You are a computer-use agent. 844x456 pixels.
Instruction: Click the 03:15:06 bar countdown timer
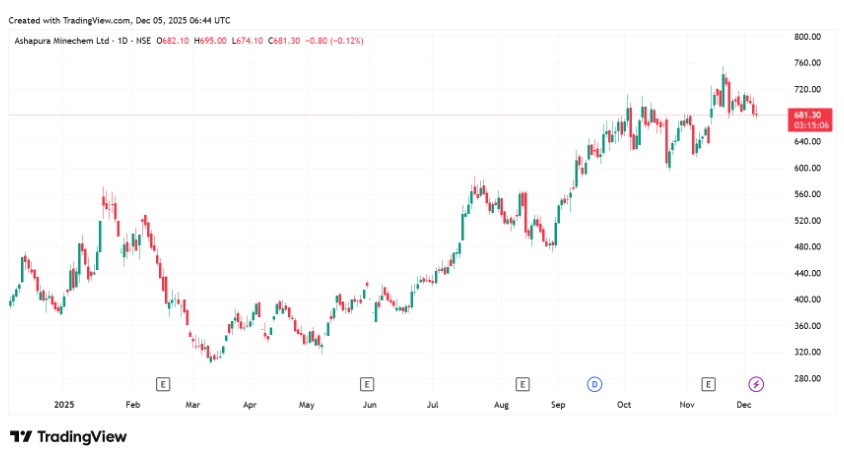[807, 125]
